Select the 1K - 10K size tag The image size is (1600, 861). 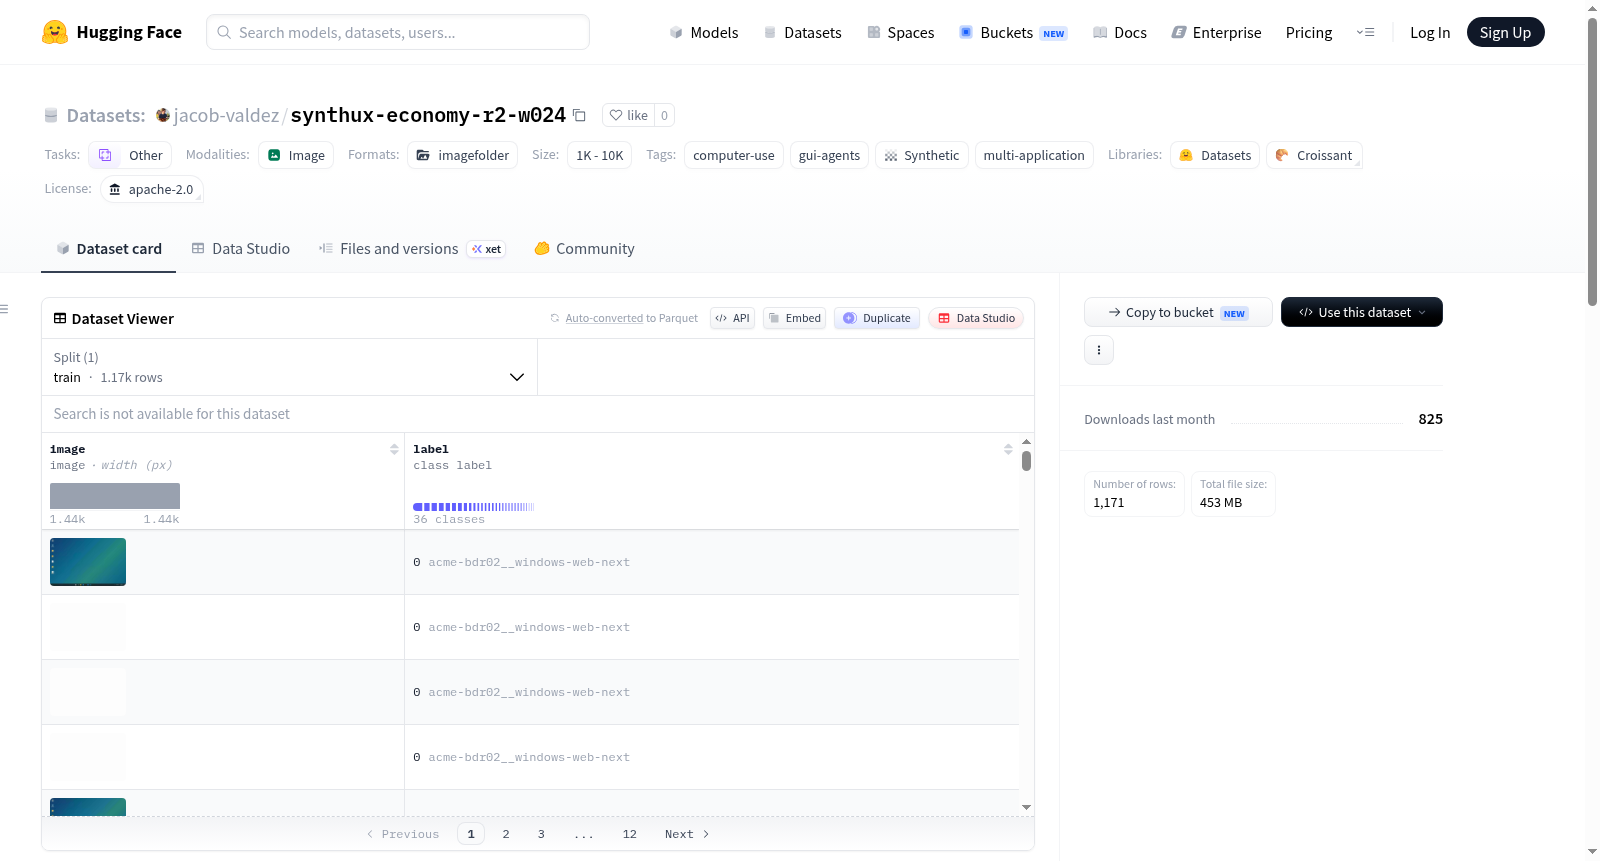tap(600, 155)
